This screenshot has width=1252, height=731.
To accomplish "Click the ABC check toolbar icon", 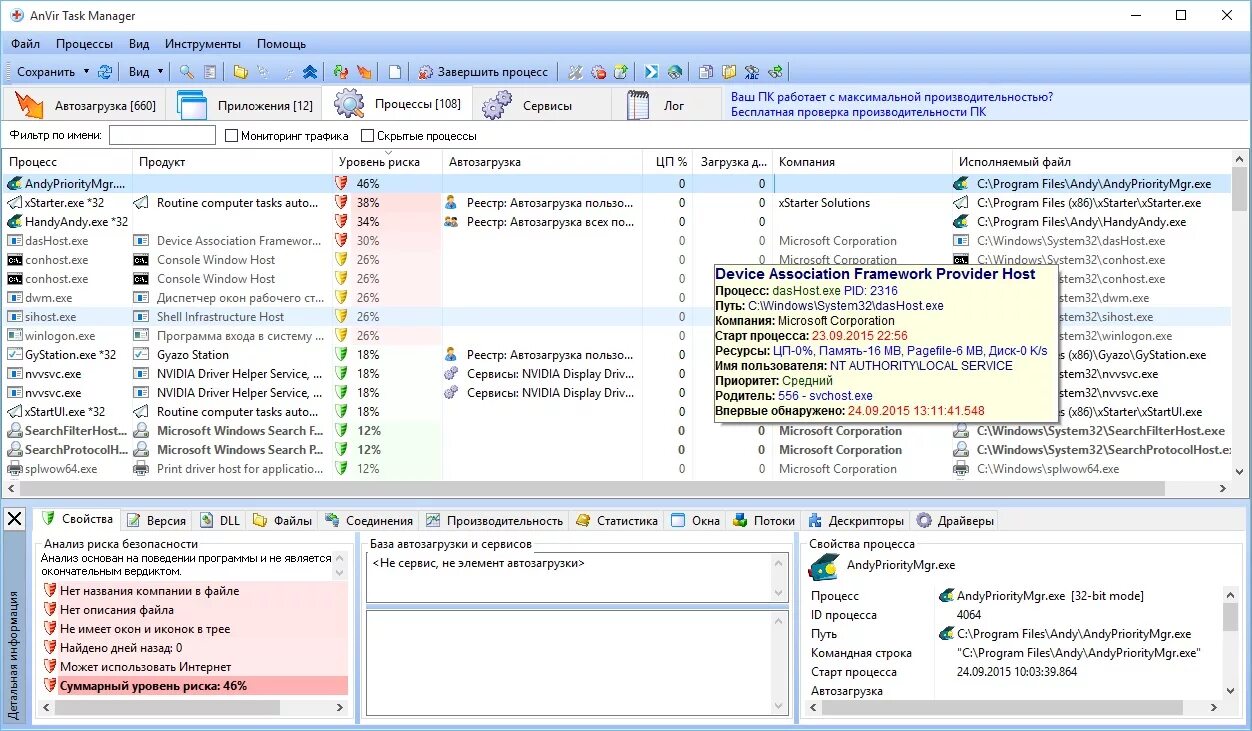I will coord(752,72).
